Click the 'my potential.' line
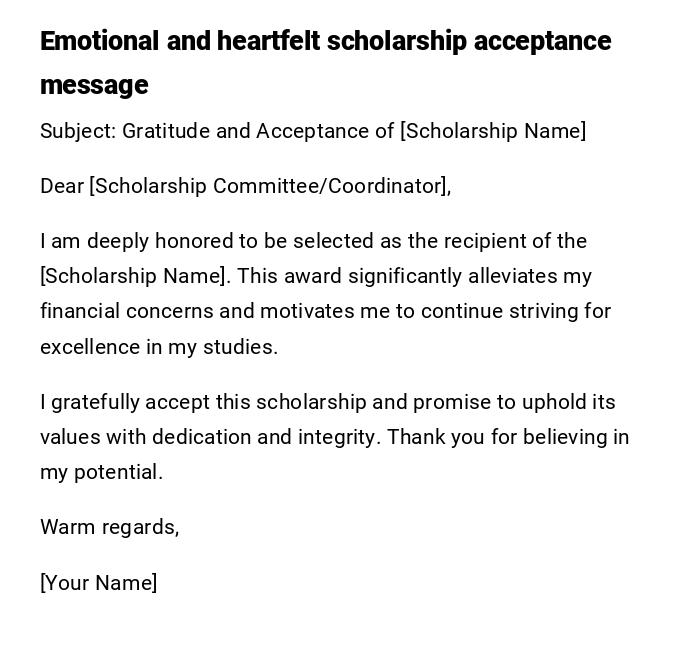This screenshot has width=700, height=645. (101, 472)
